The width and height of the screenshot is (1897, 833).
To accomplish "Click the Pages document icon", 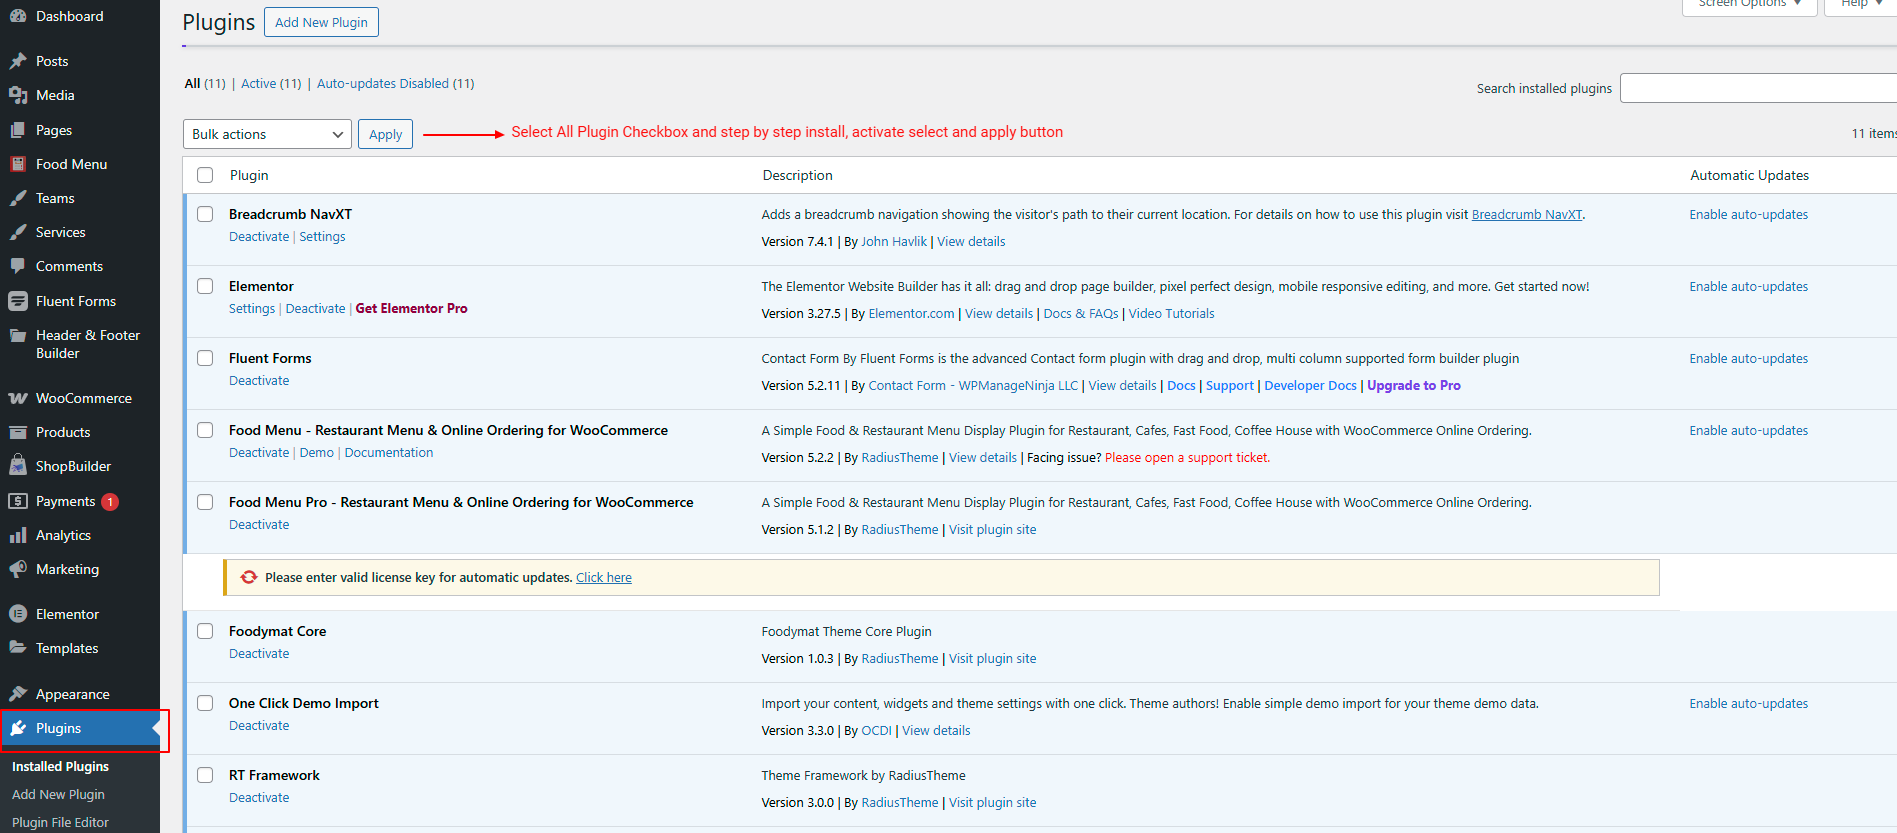I will coord(18,130).
